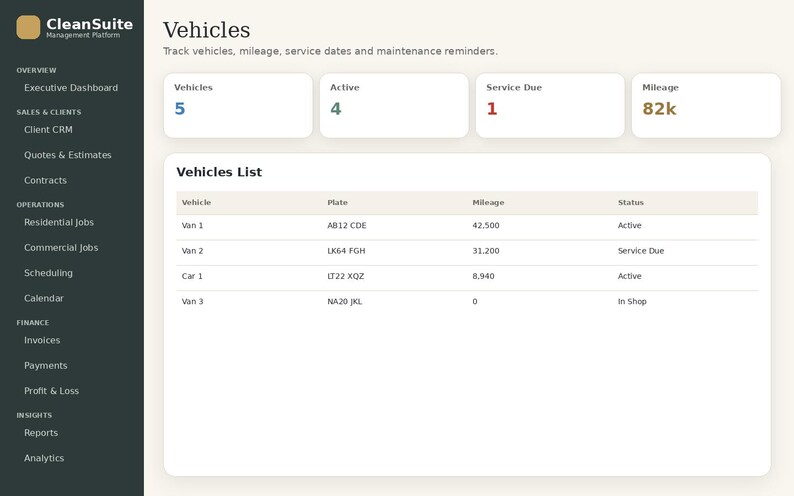View Profit & Loss page
This screenshot has height=496, width=794.
click(51, 391)
